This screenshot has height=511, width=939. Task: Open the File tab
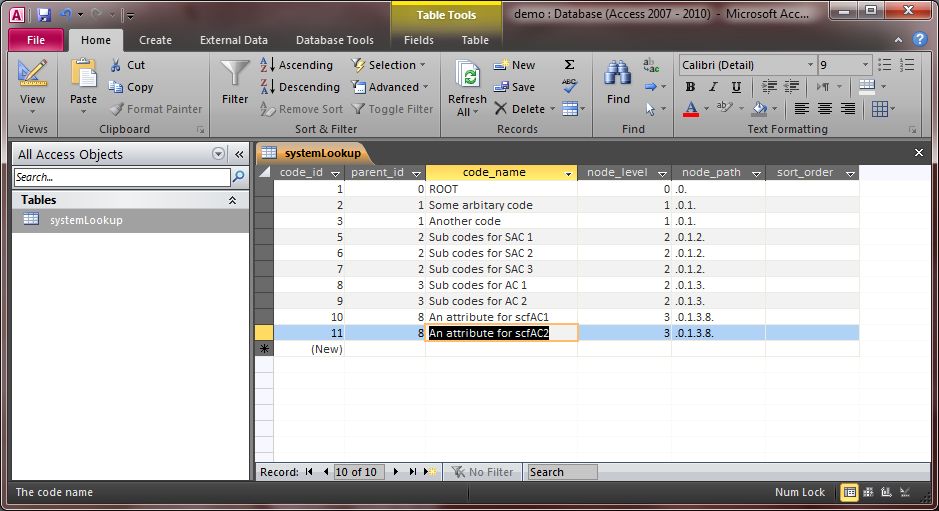(x=36, y=40)
